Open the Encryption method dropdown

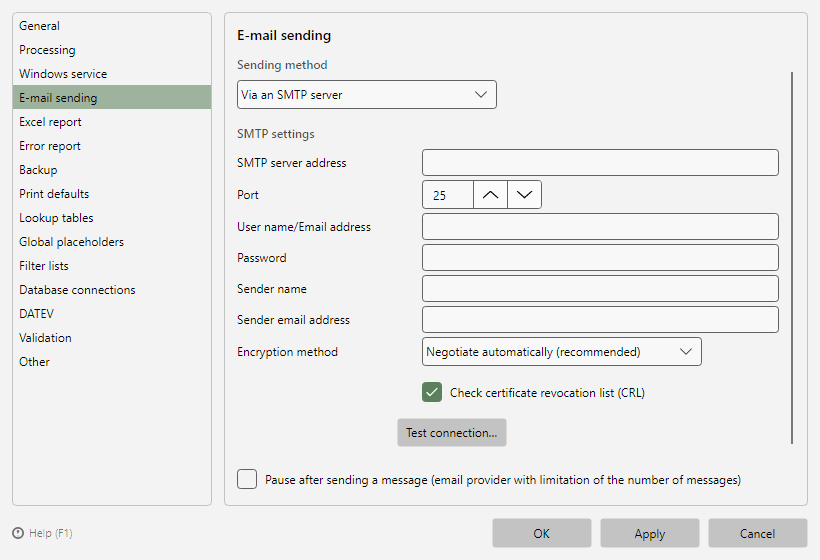562,352
